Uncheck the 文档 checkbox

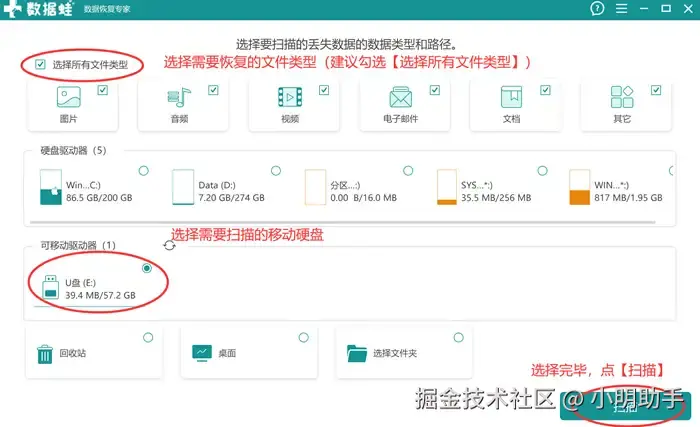click(x=546, y=90)
